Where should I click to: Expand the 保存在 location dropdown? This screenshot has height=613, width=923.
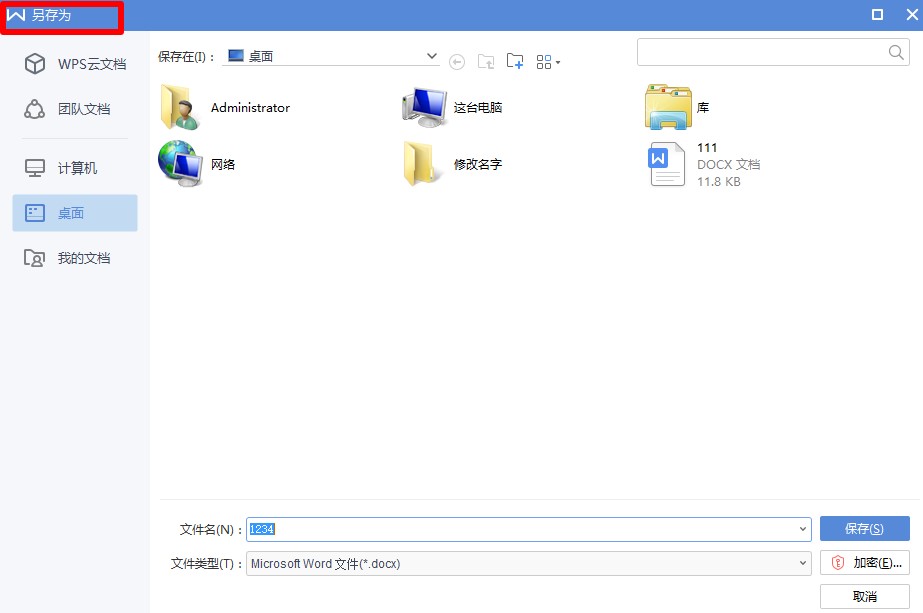pyautogui.click(x=431, y=56)
